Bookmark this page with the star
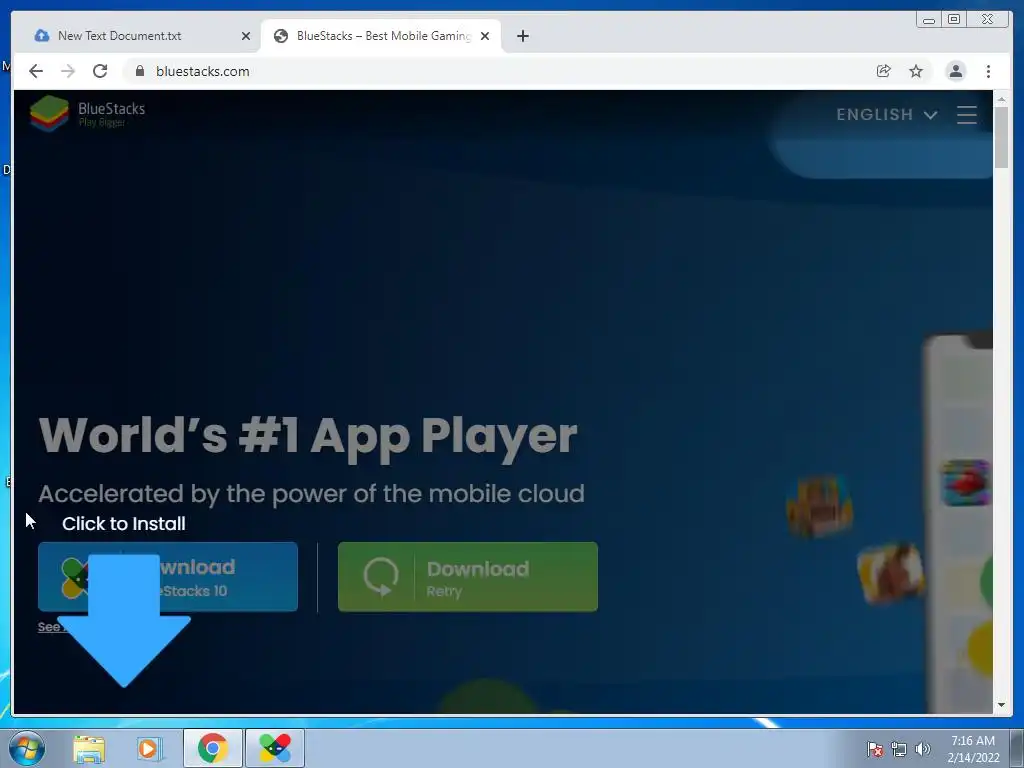The width and height of the screenshot is (1024, 768). coord(916,71)
